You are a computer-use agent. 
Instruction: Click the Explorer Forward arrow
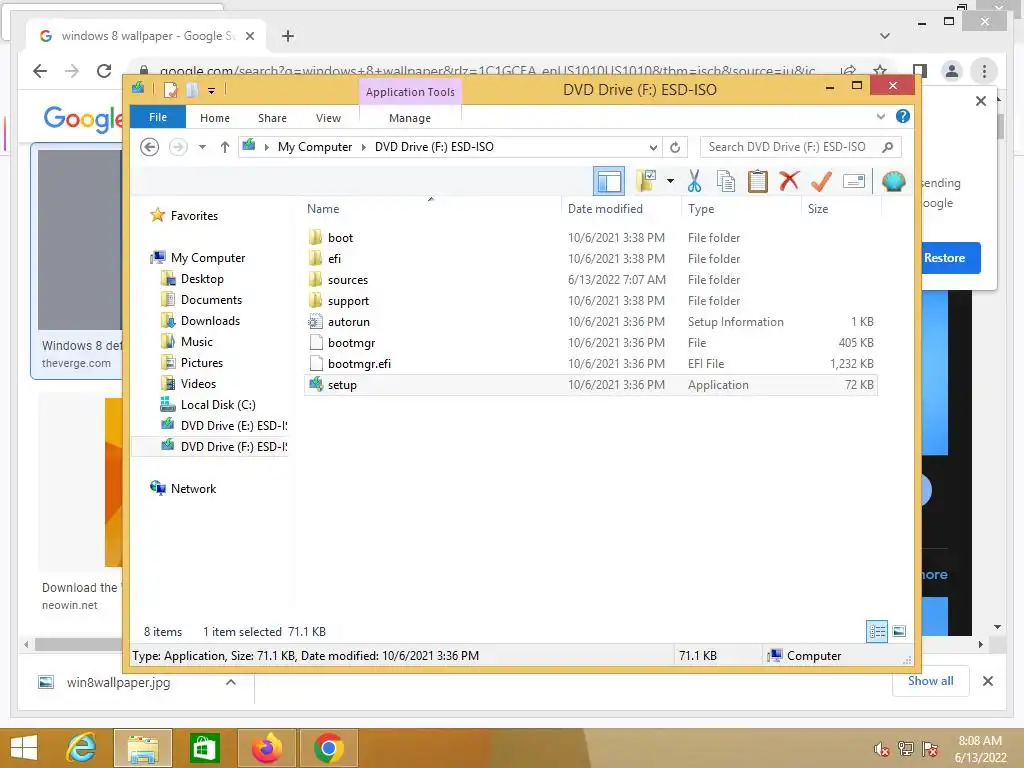pyautogui.click(x=178, y=147)
